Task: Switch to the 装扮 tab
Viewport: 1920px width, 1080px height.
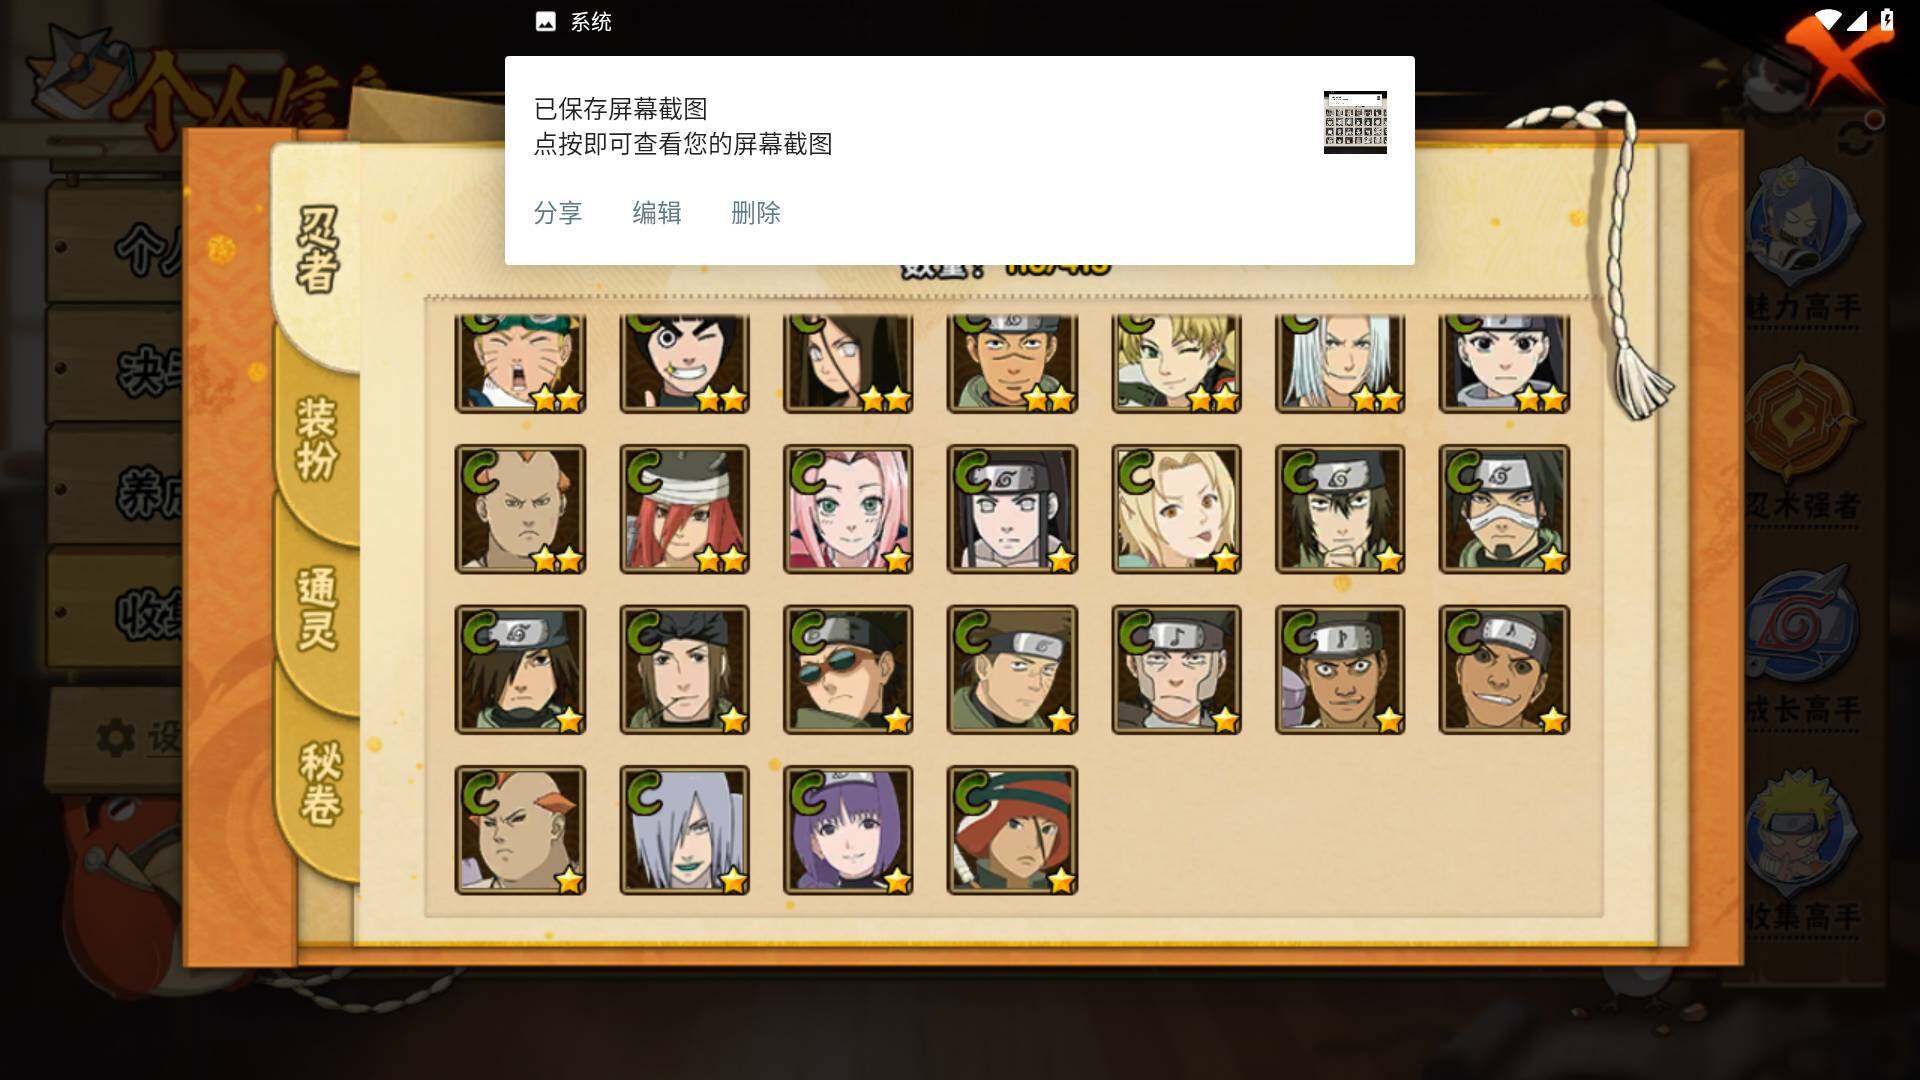Action: pos(318,438)
